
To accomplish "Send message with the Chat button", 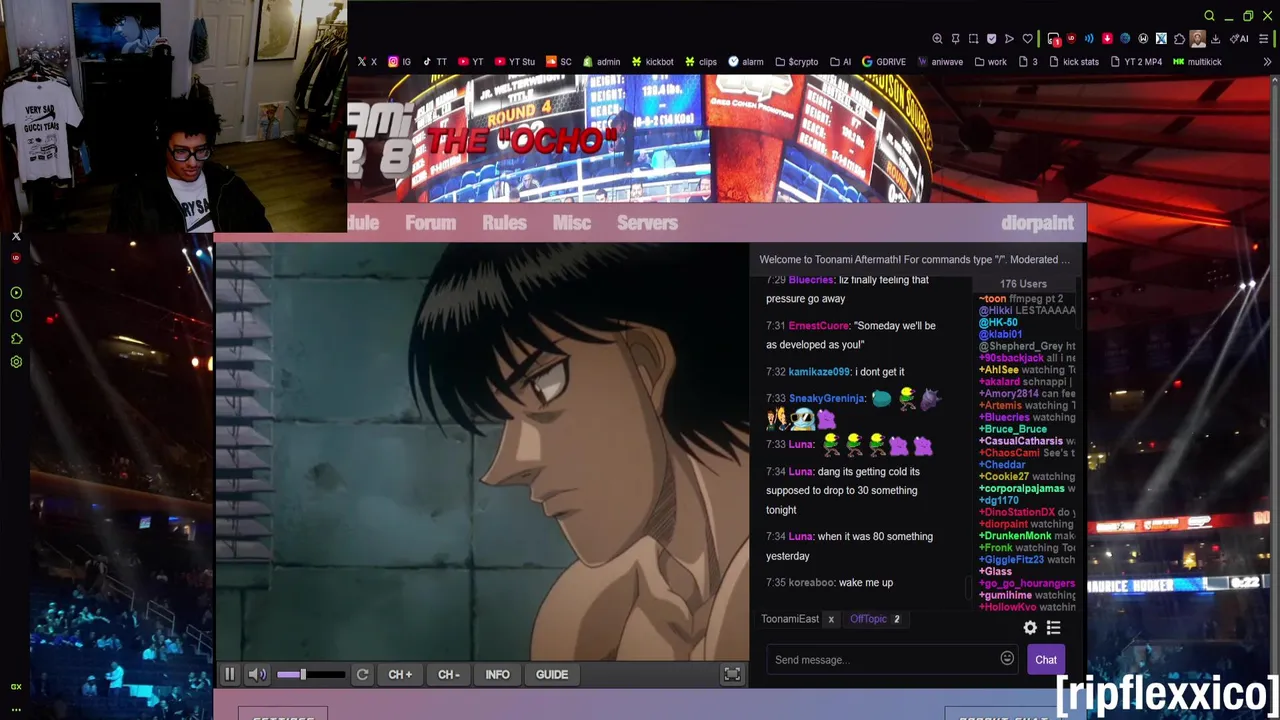I will pos(1046,660).
